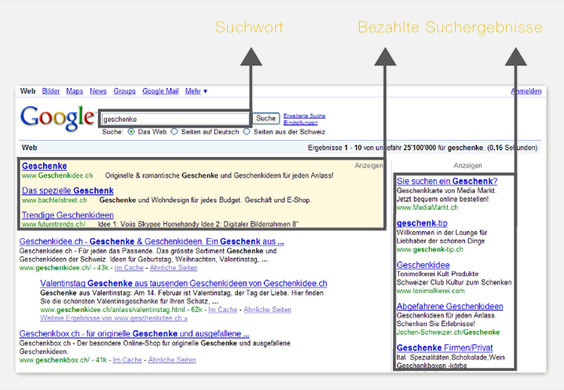This screenshot has height=390, width=564.
Task: Open 'Trendige Geschenkideen' ad link
Action: pyautogui.click(x=68, y=215)
